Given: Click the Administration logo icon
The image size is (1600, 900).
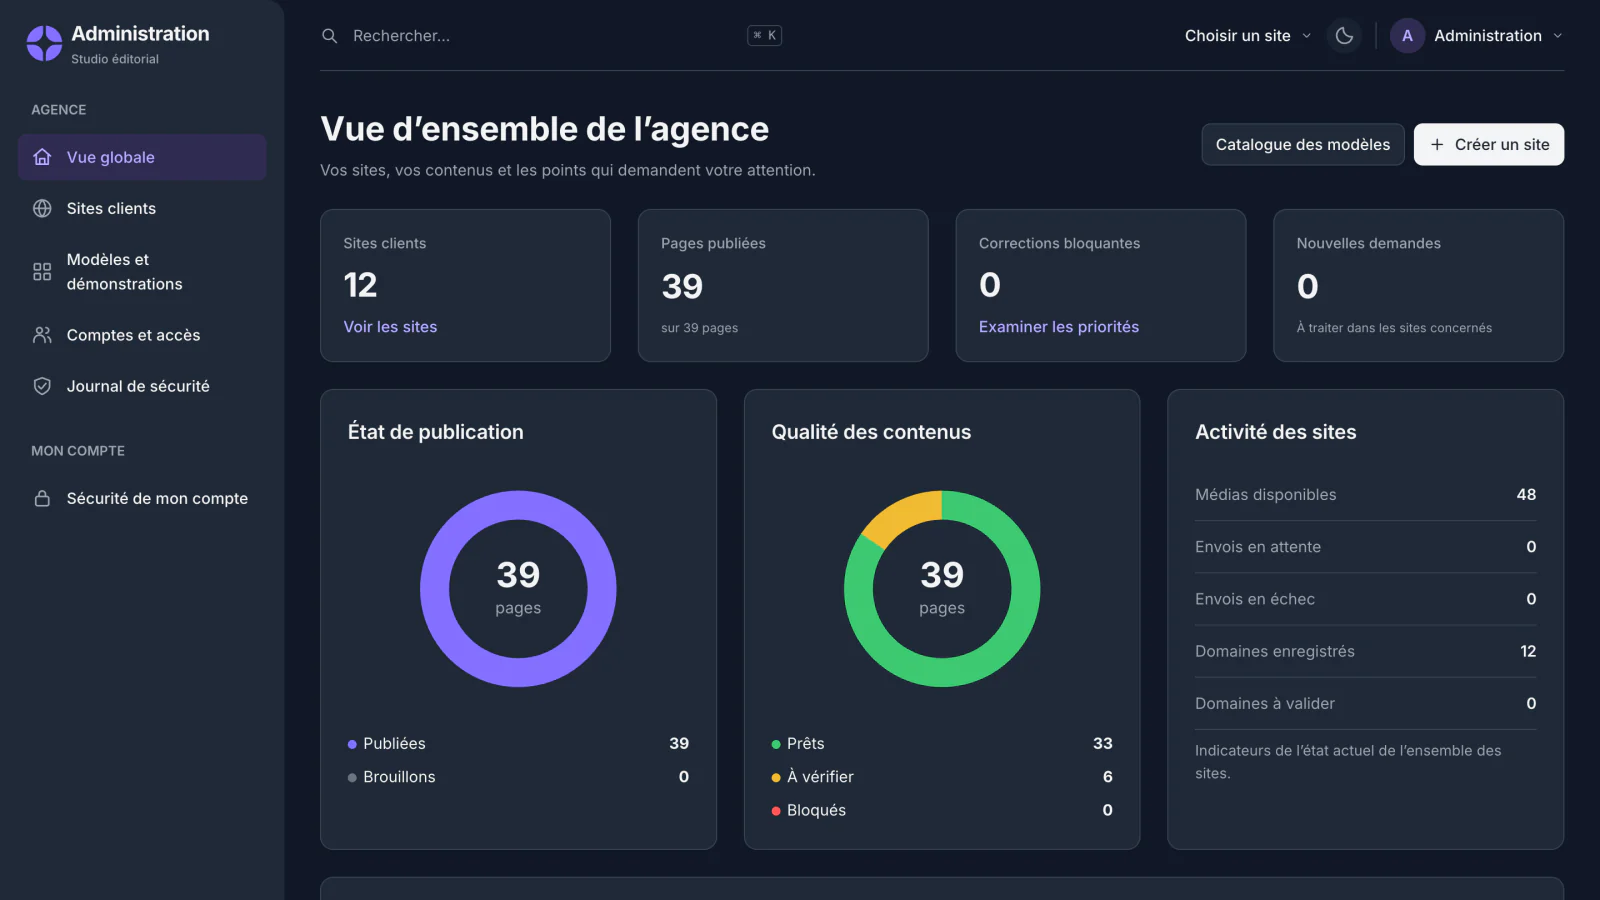Looking at the screenshot, I should coord(44,43).
